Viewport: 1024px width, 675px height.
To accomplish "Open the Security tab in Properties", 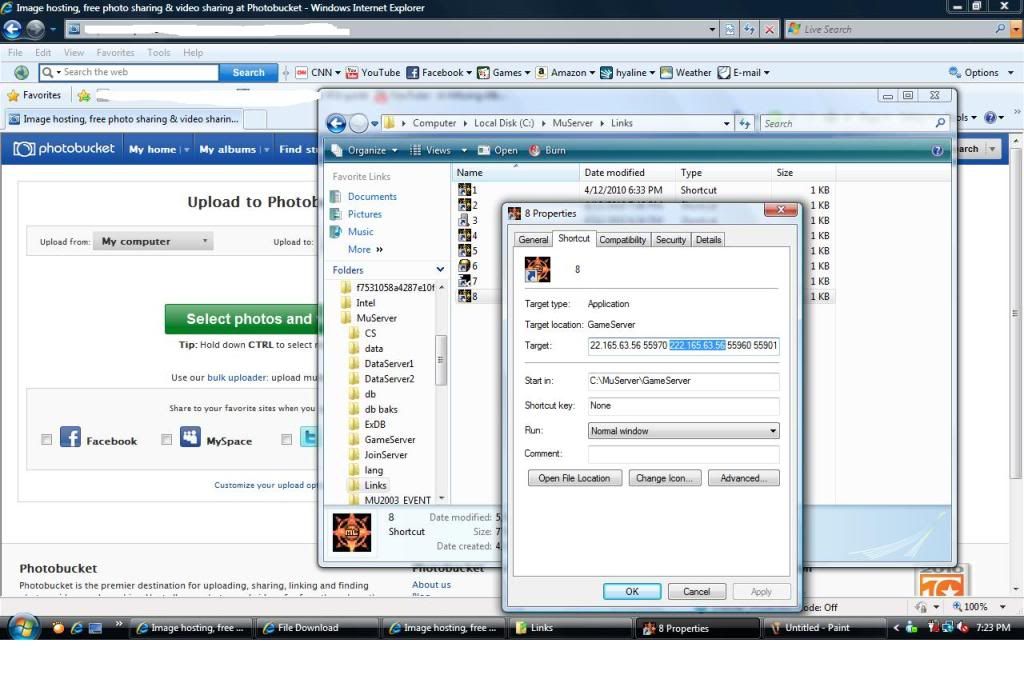I will click(x=671, y=240).
